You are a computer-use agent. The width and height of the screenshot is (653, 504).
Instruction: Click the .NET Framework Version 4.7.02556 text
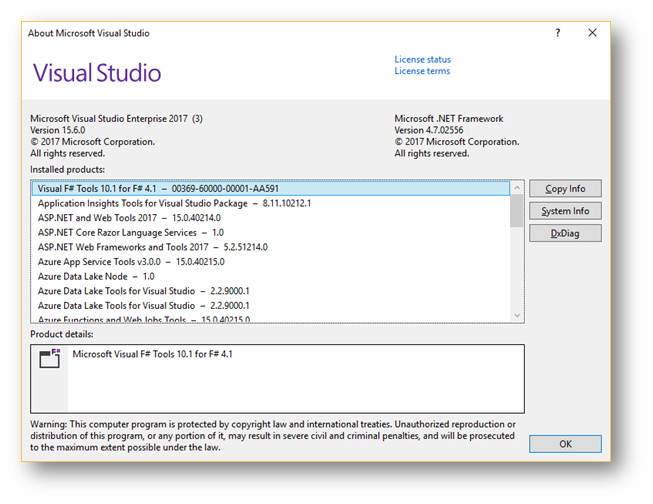[429, 130]
